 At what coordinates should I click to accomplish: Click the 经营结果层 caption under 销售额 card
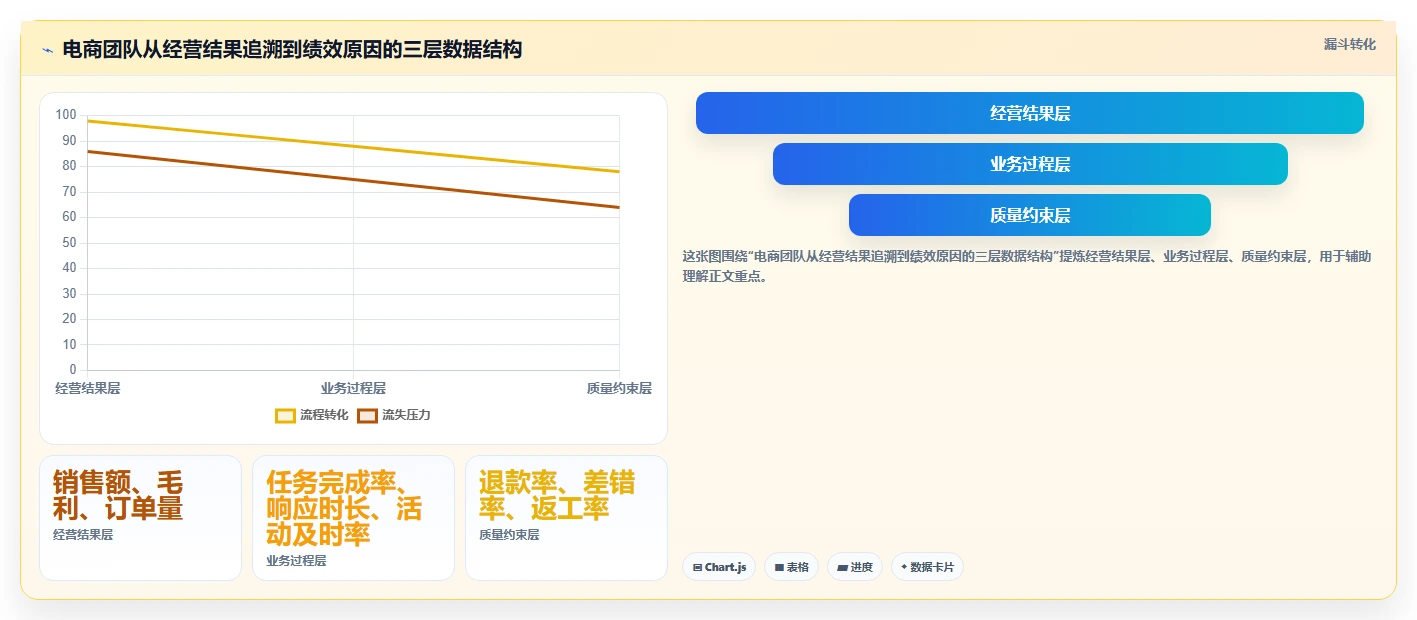[x=83, y=535]
